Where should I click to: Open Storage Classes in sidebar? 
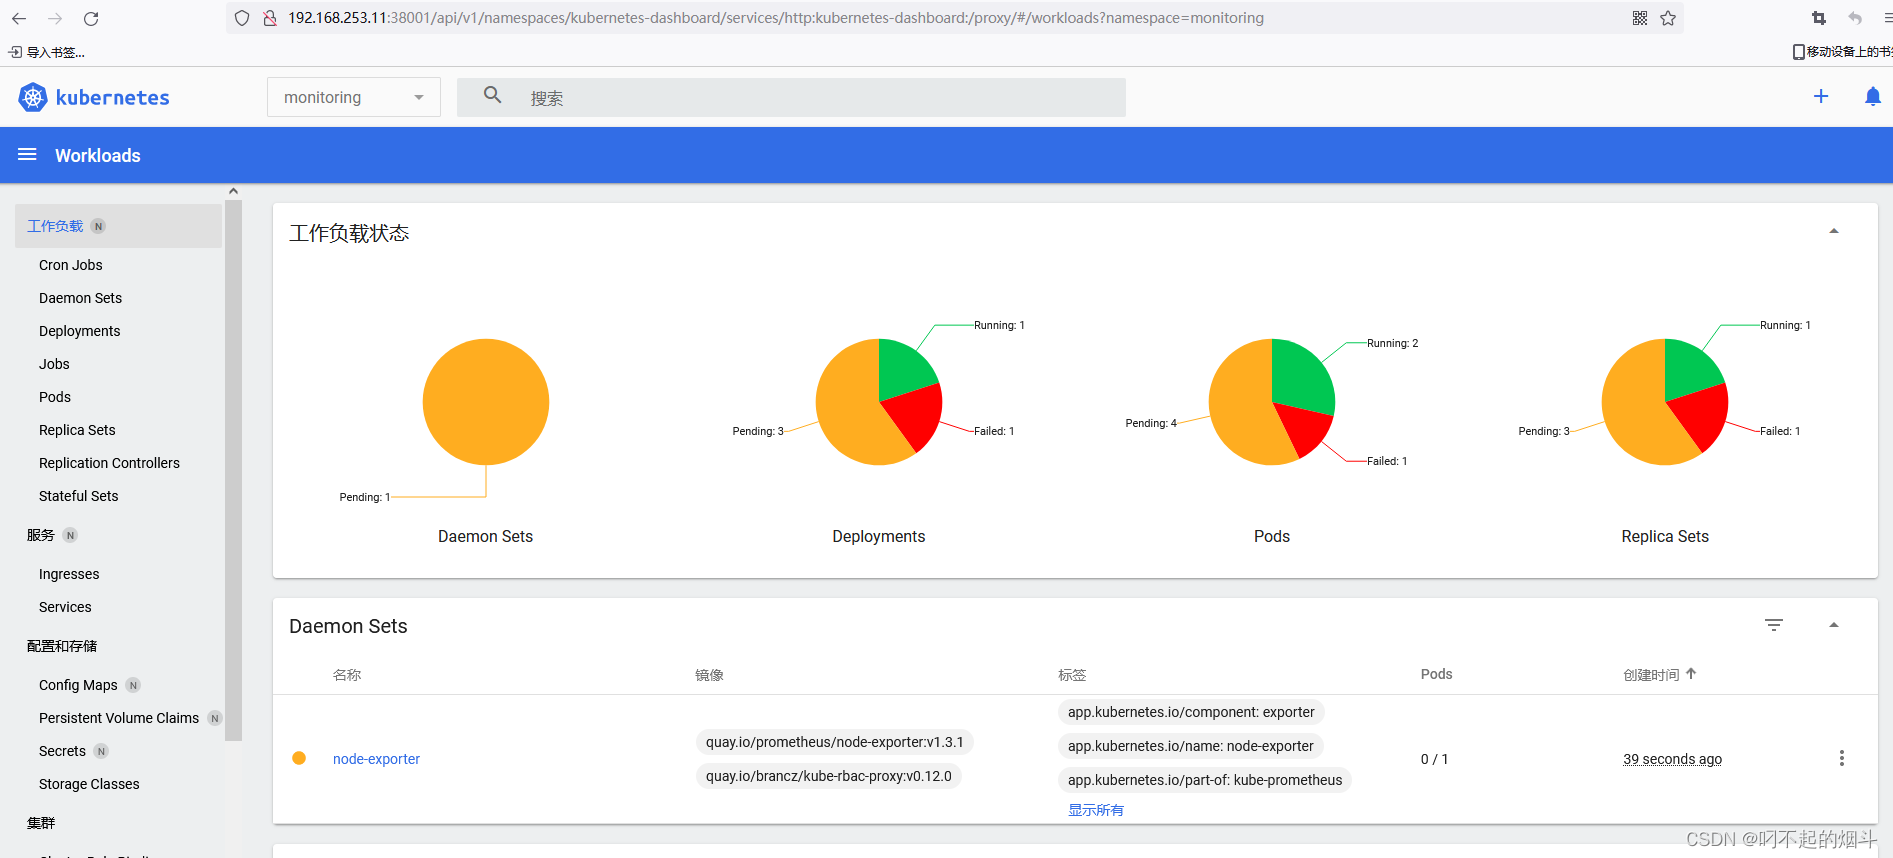pos(89,784)
